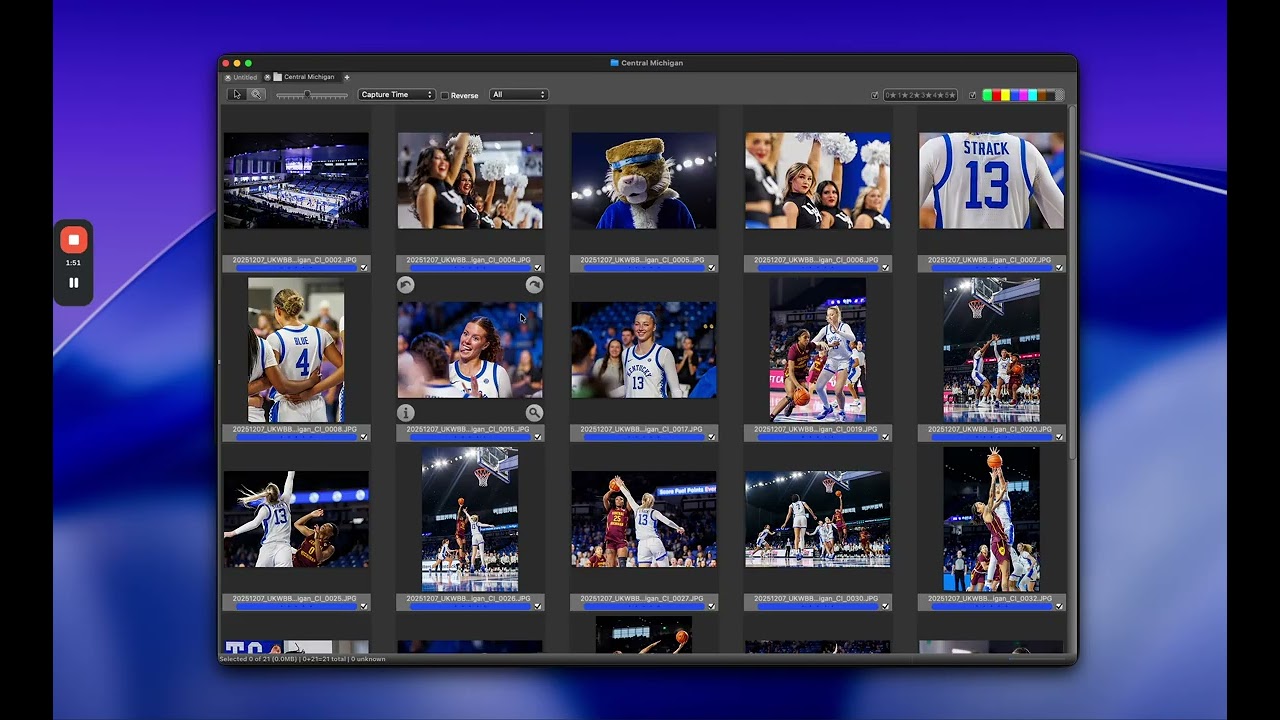The height and width of the screenshot is (720, 1280).
Task: Rotate photo CI_0015 clockwise
Action: click(534, 285)
